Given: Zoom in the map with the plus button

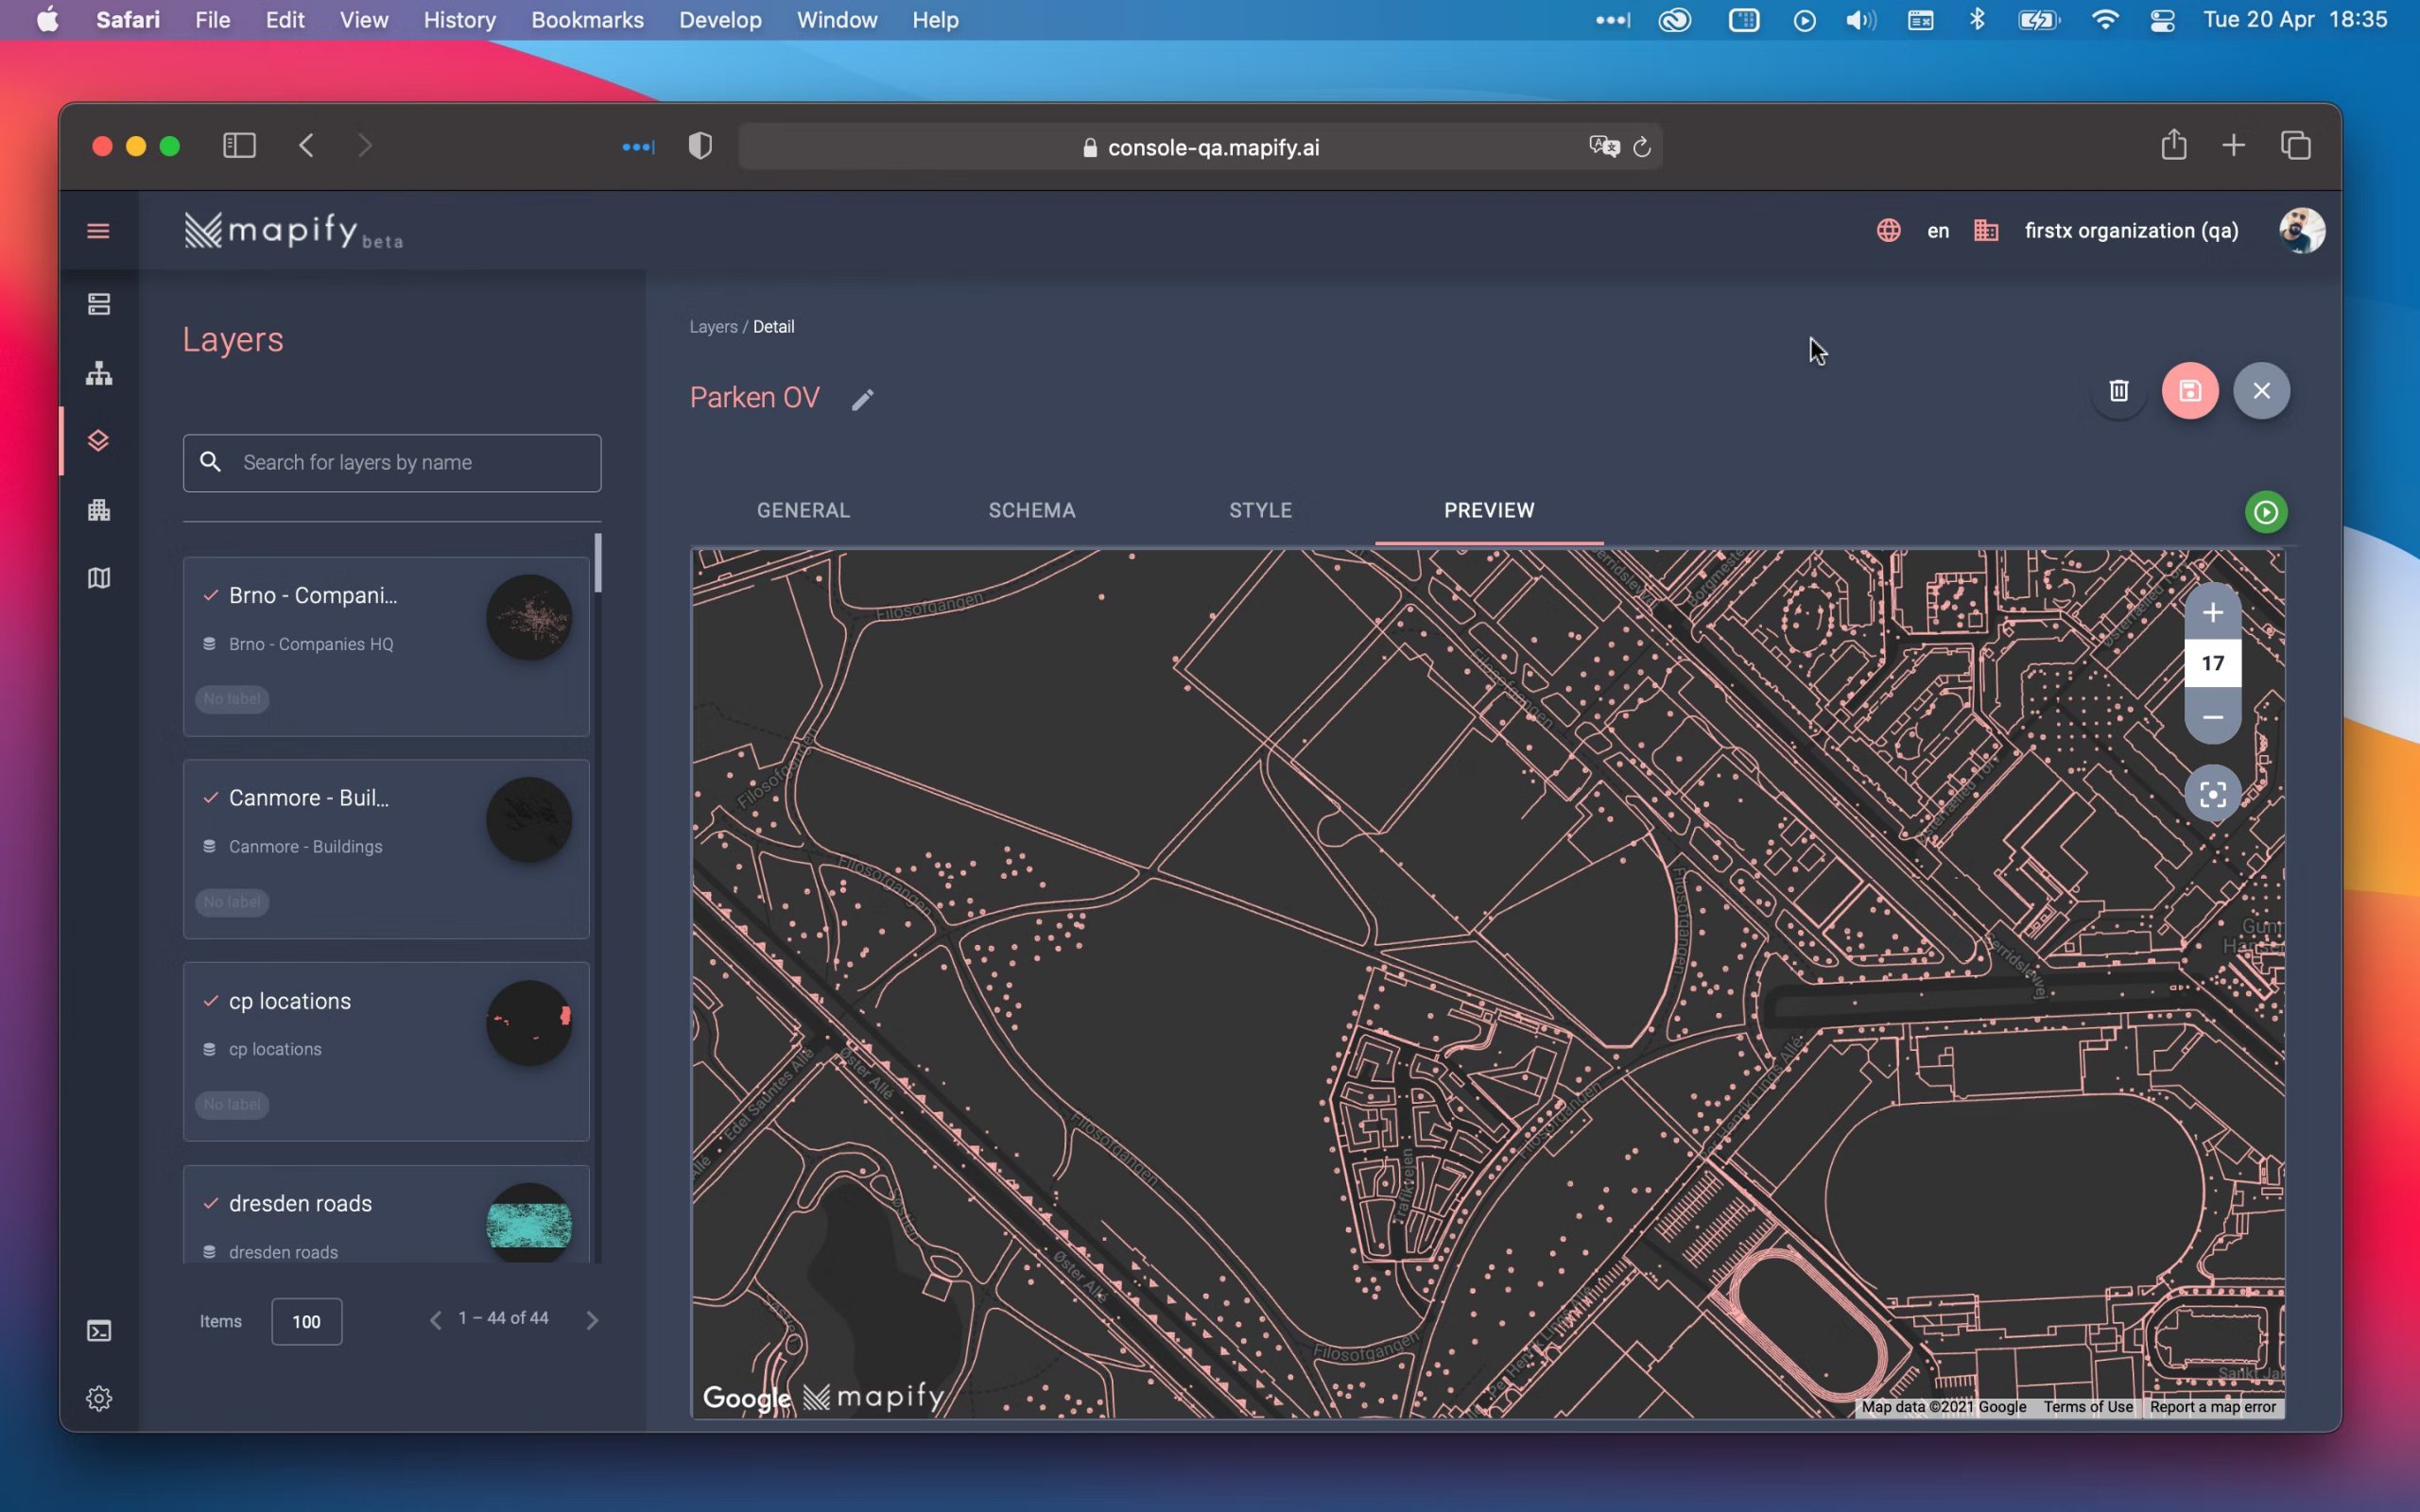Looking at the screenshot, I should click(2212, 612).
